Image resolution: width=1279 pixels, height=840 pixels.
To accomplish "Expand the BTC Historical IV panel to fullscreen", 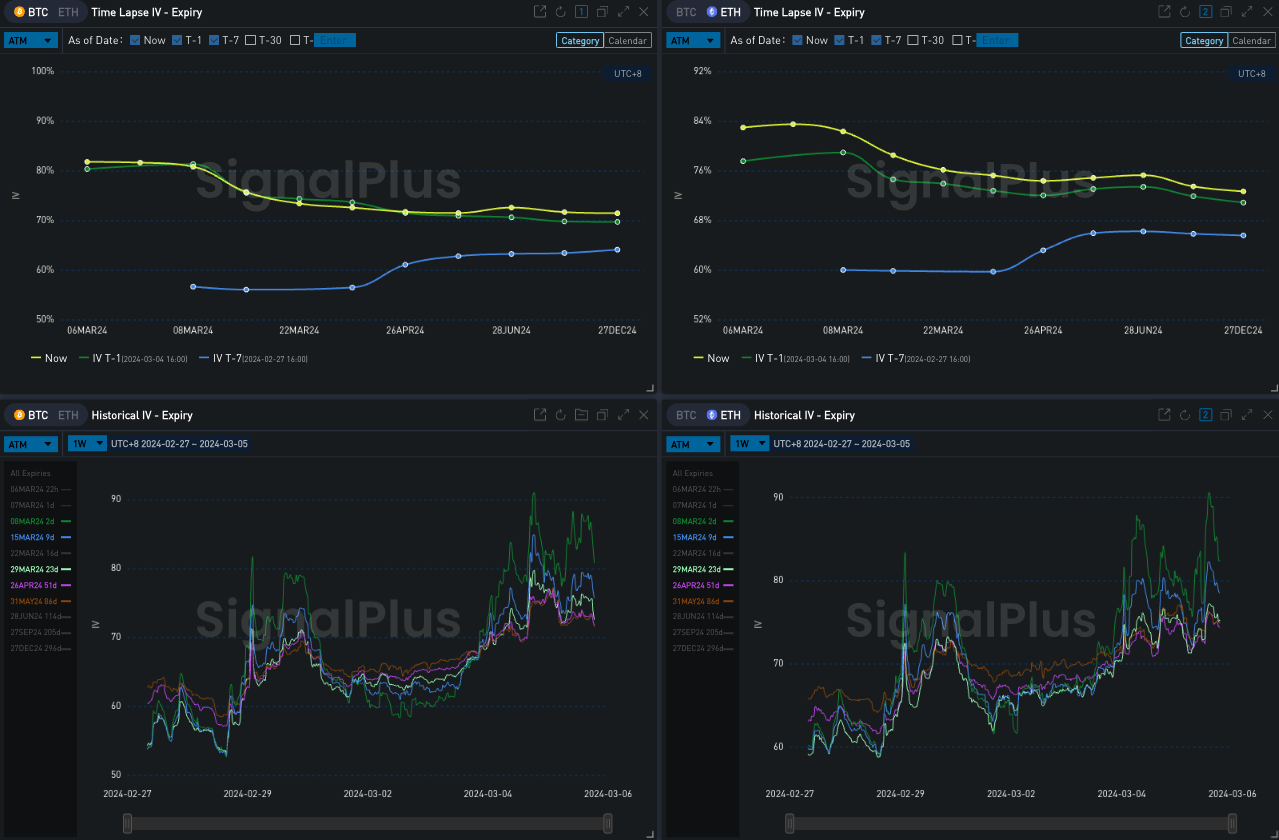I will point(623,415).
